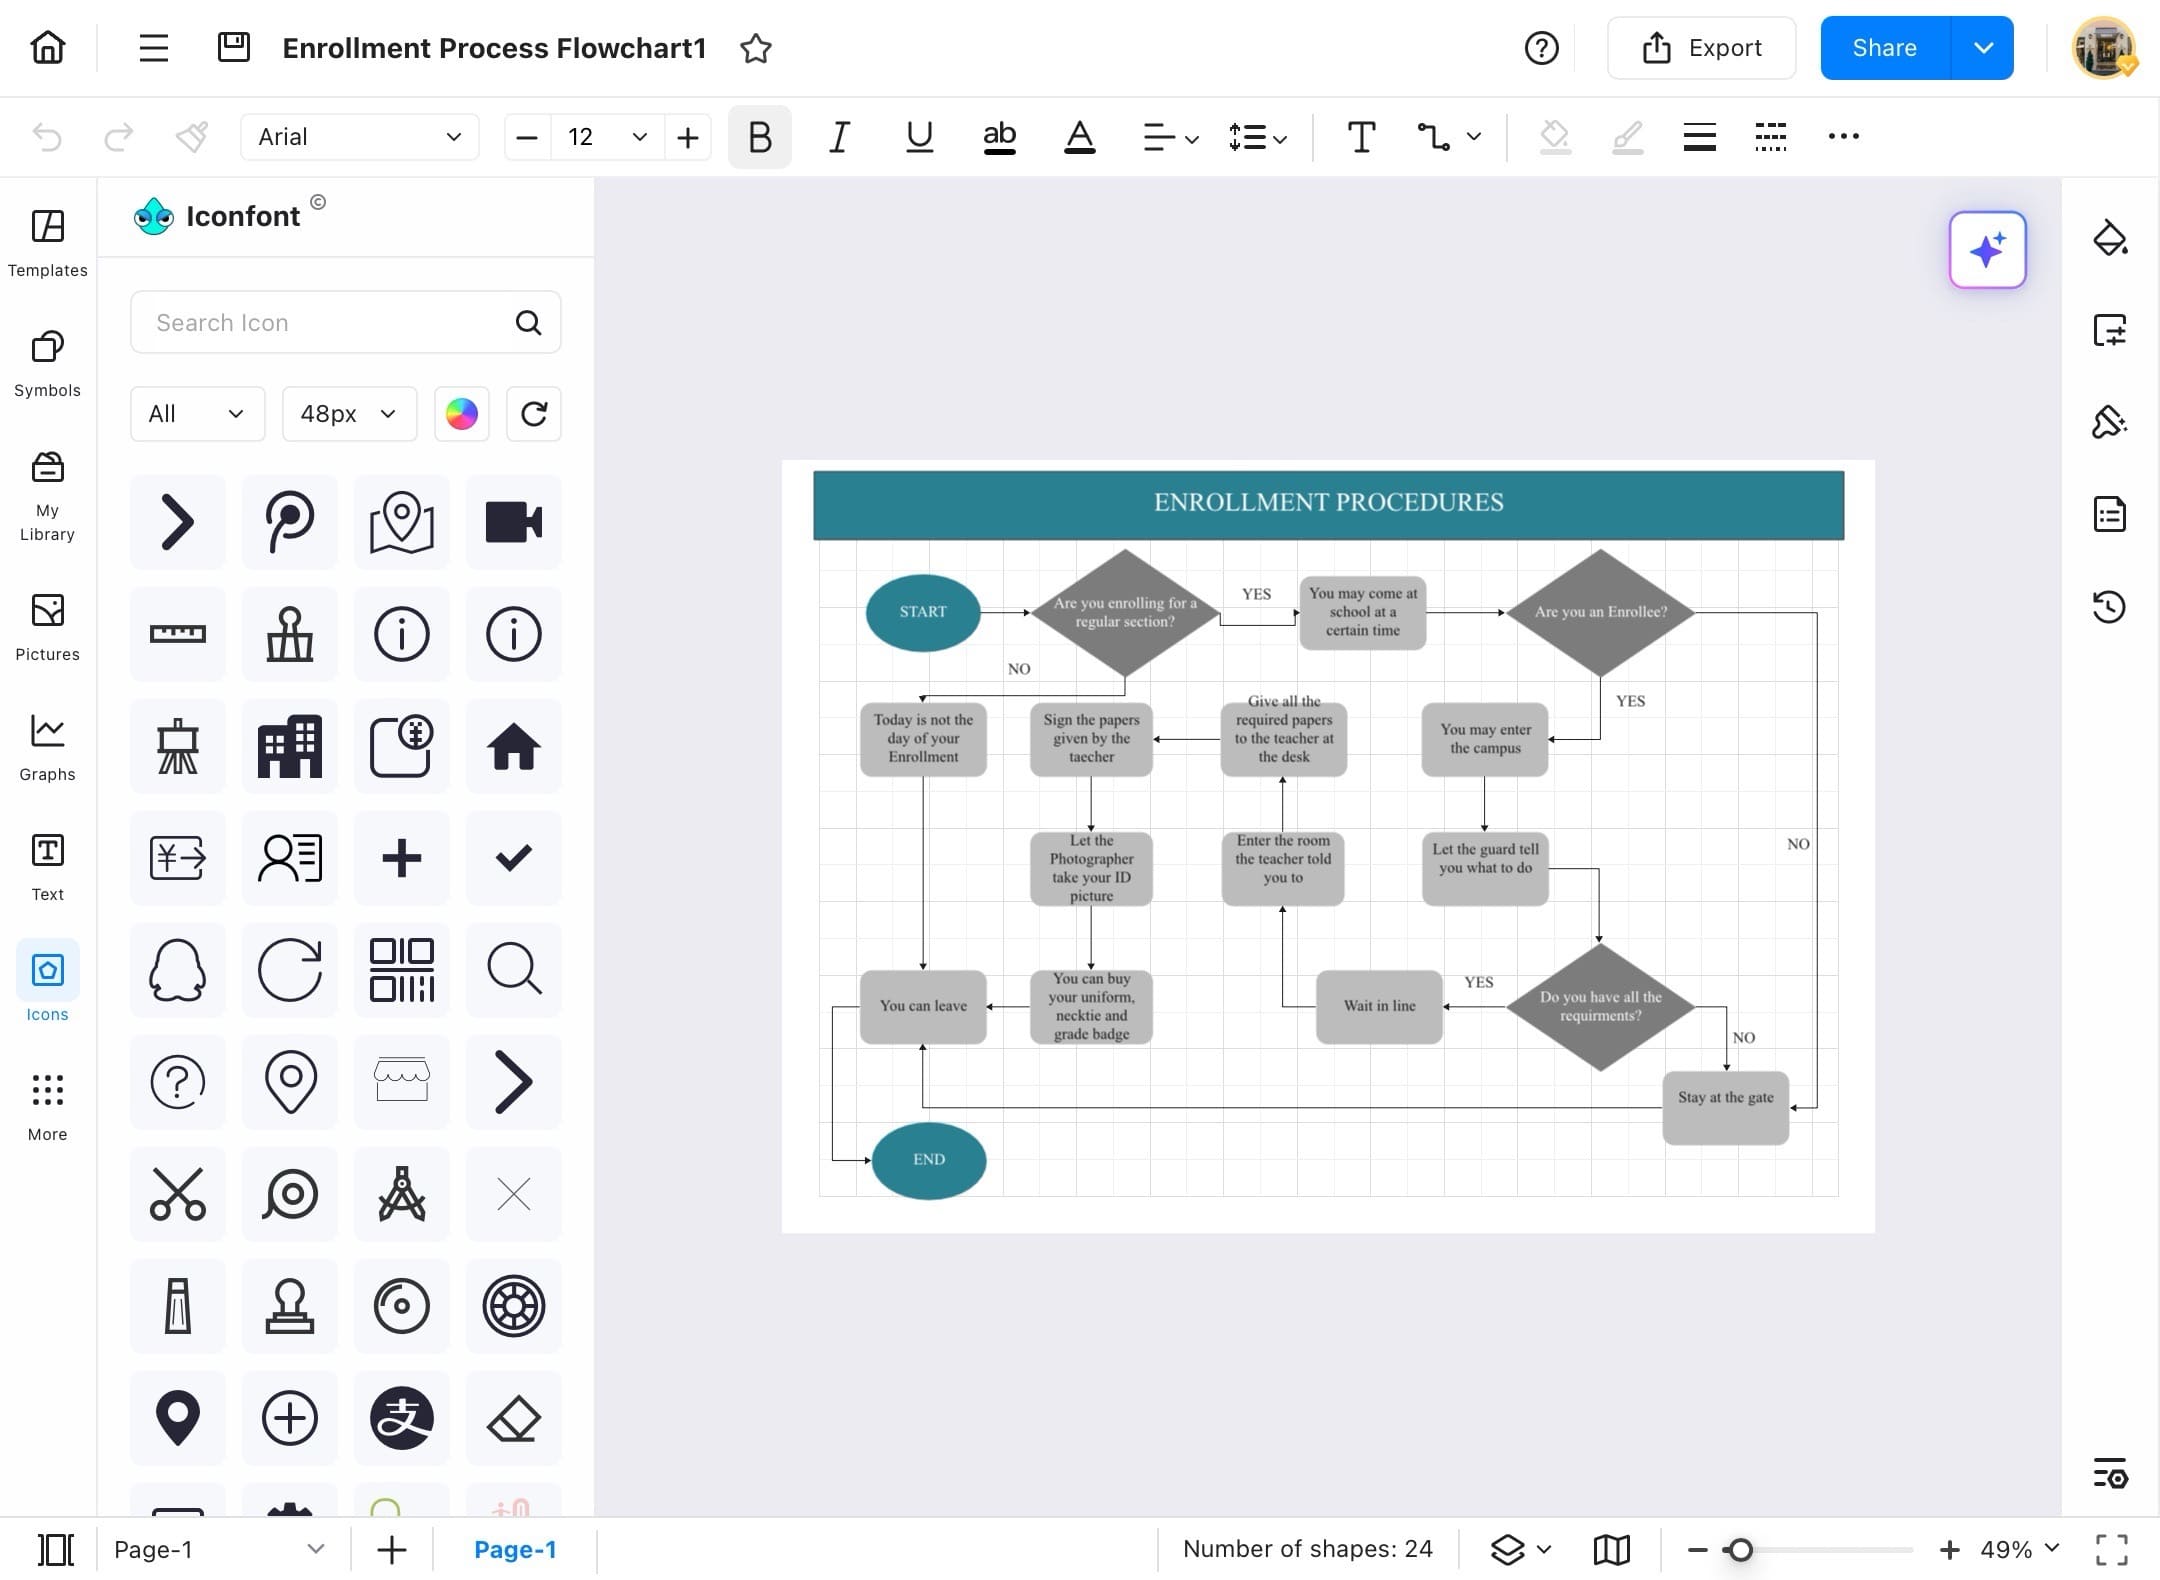The height and width of the screenshot is (1580, 2160).
Task: Open the hamburger menu
Action: (x=153, y=47)
